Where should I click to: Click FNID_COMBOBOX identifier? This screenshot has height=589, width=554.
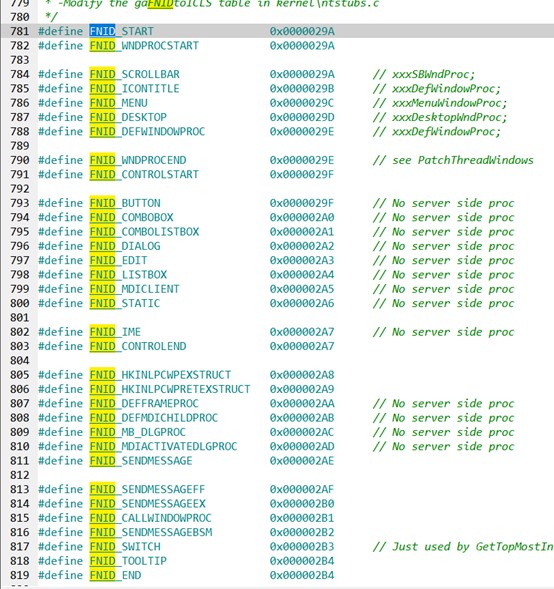pos(131,217)
